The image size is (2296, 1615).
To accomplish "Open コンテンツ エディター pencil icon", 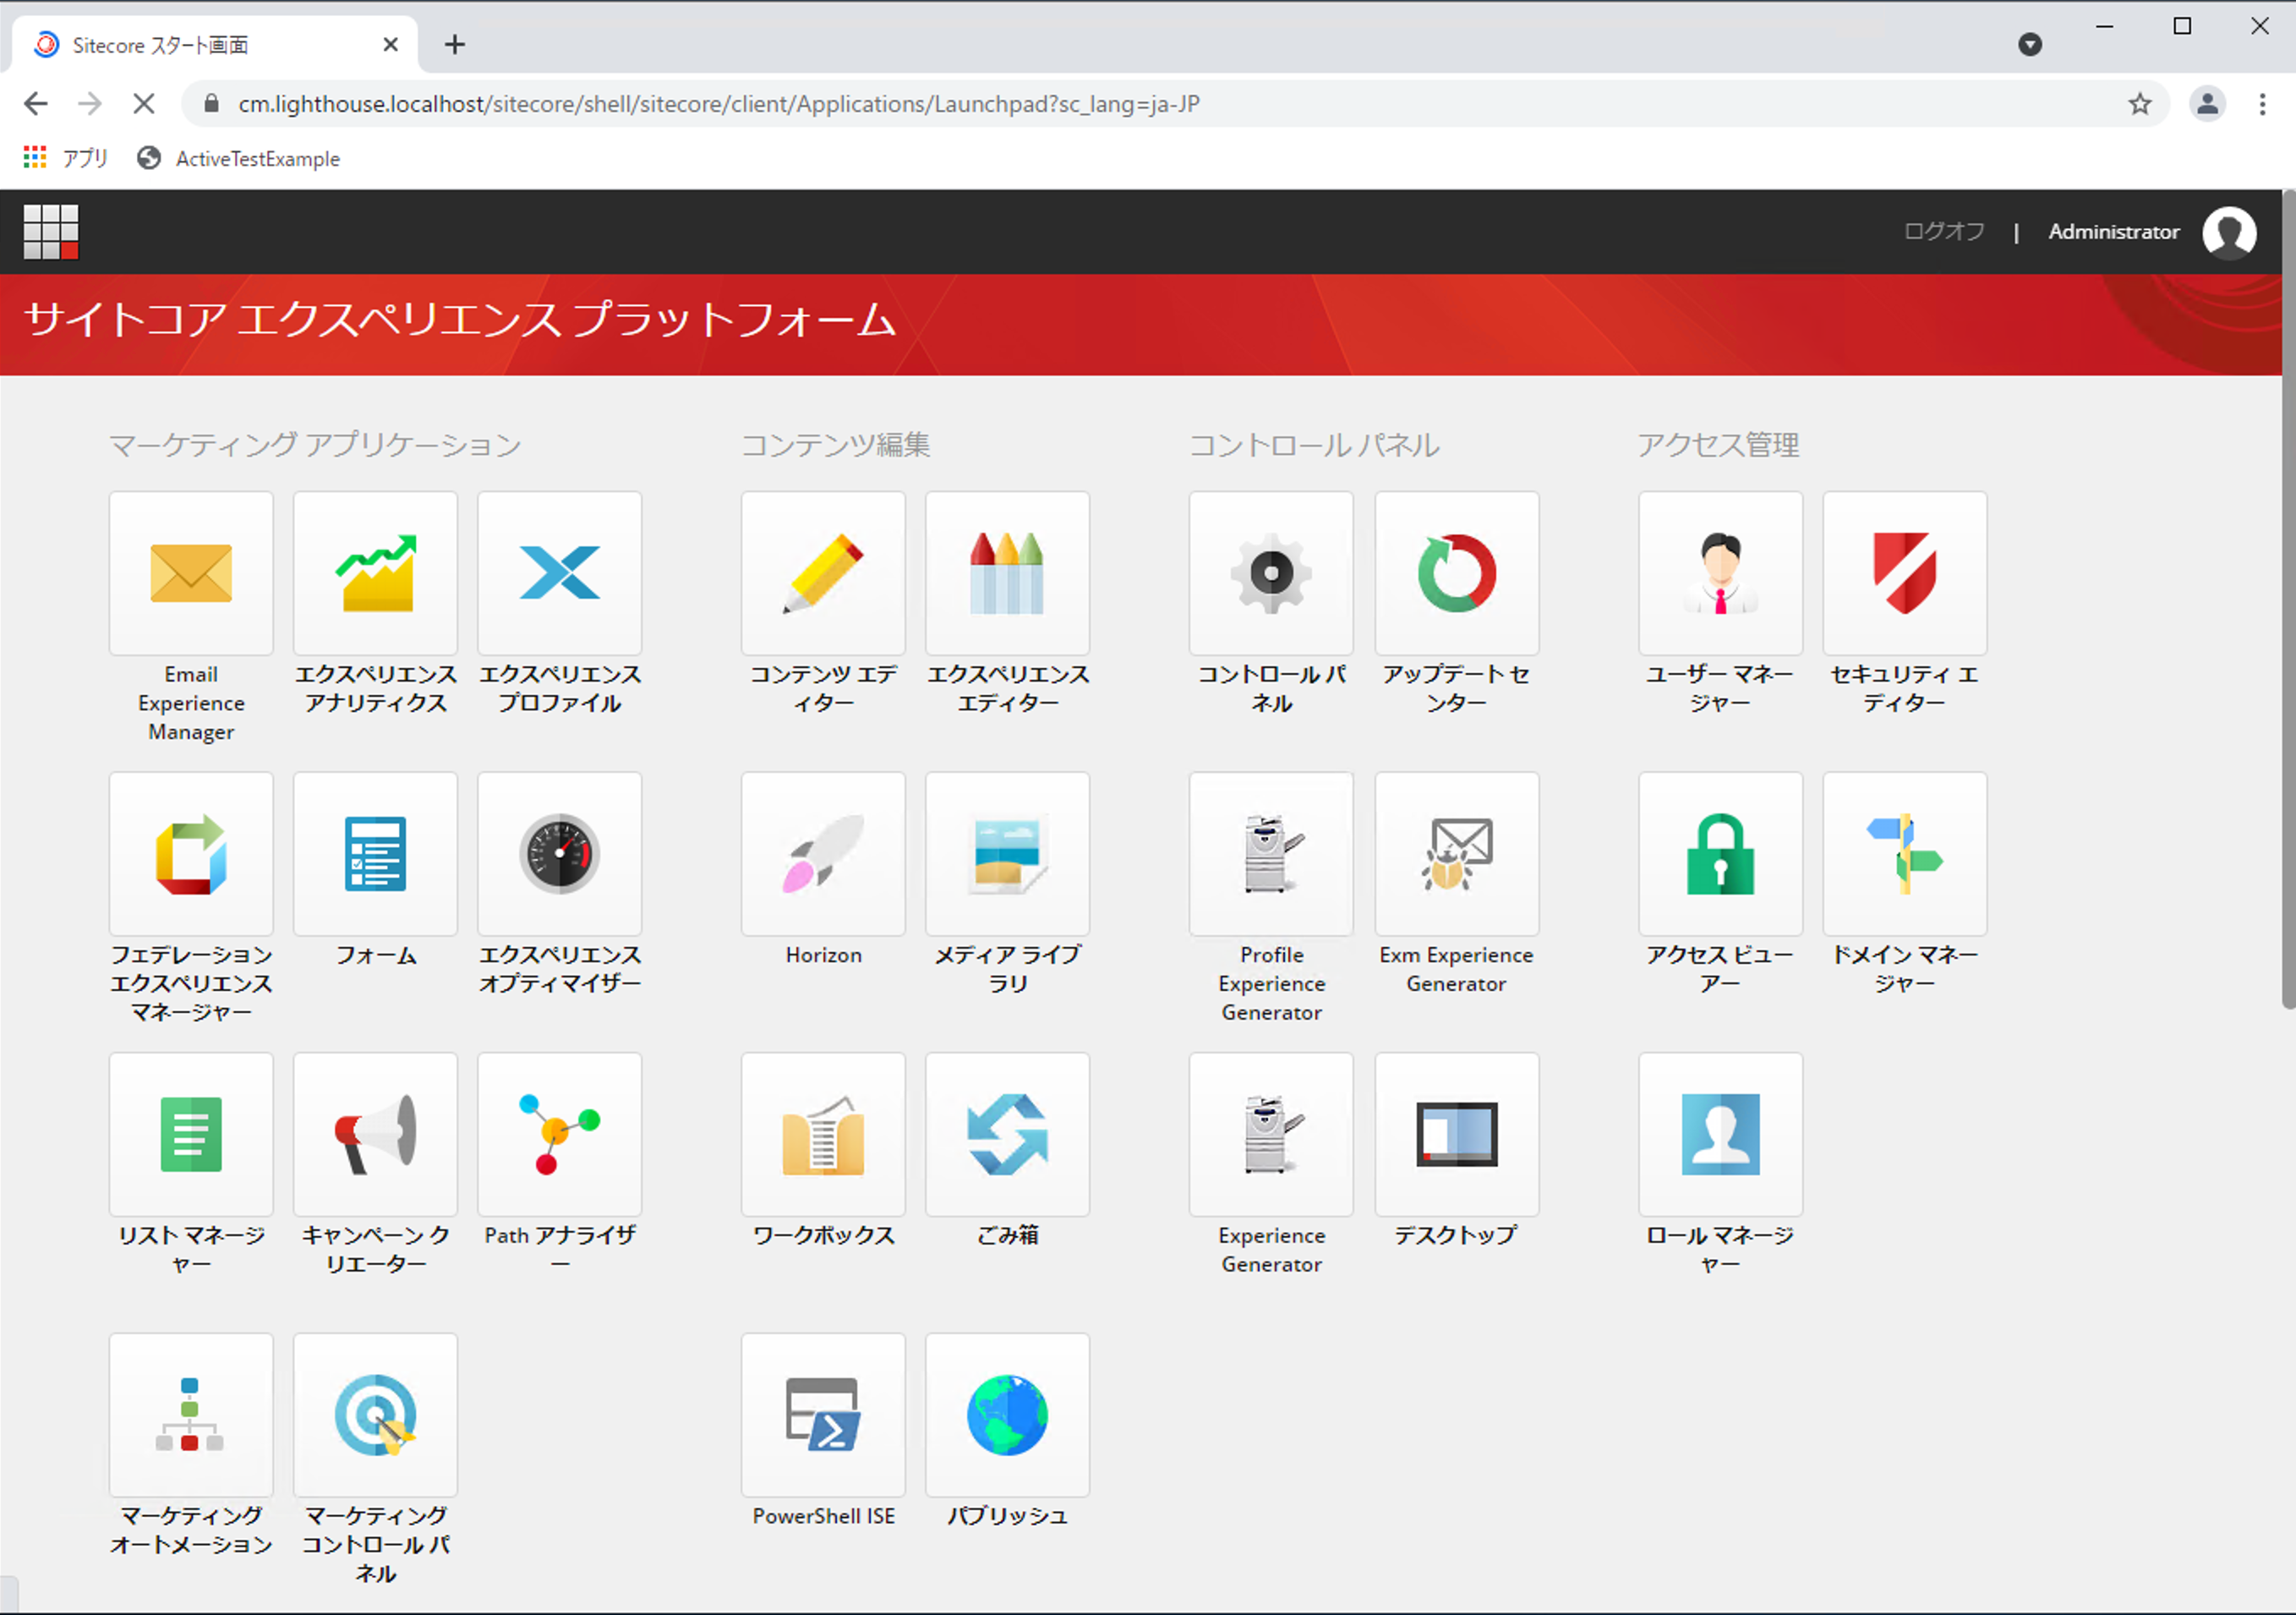I will [823, 573].
